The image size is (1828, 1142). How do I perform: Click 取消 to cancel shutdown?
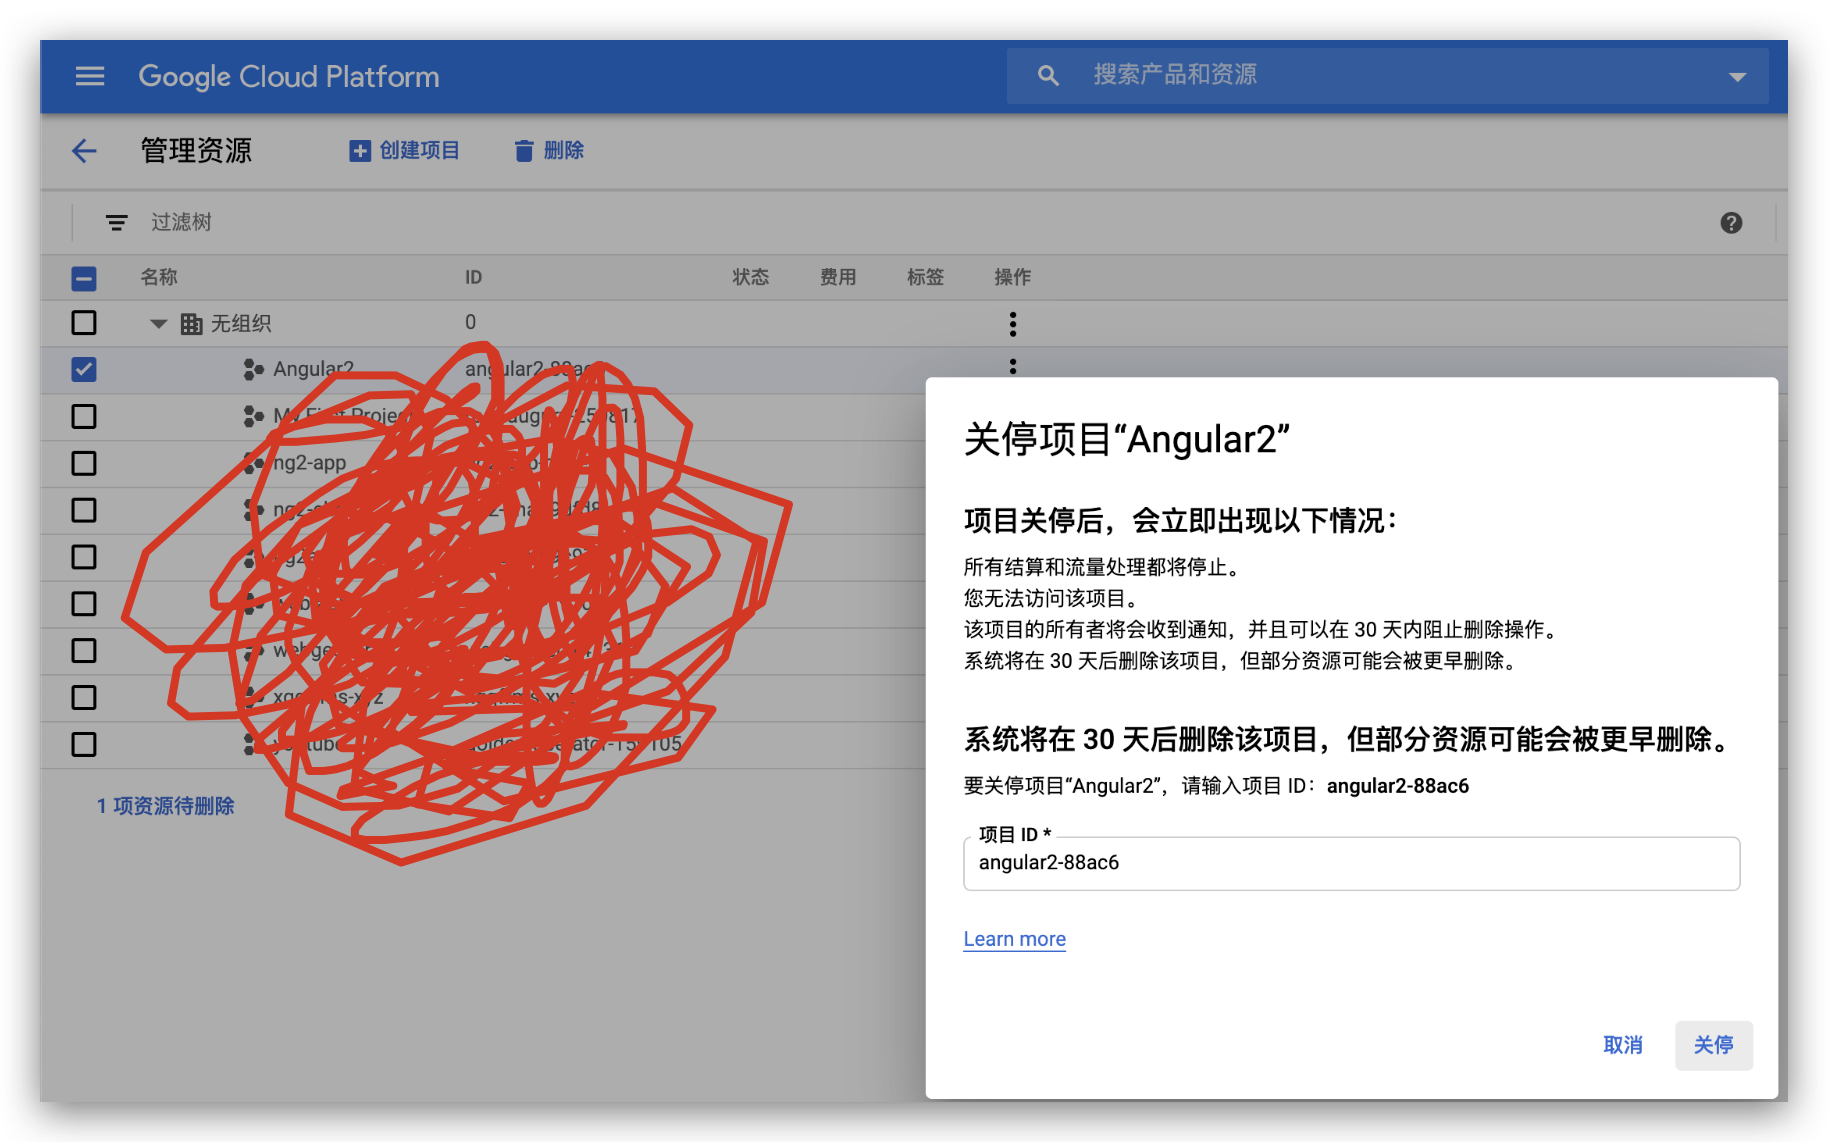coord(1622,1045)
